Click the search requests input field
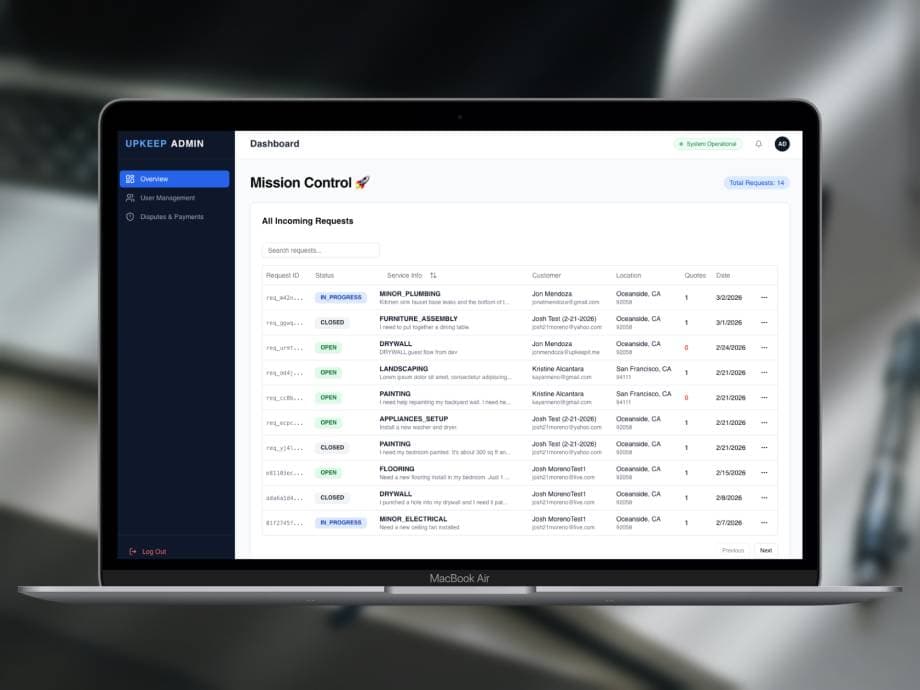Image resolution: width=920 pixels, height=690 pixels. pos(320,249)
